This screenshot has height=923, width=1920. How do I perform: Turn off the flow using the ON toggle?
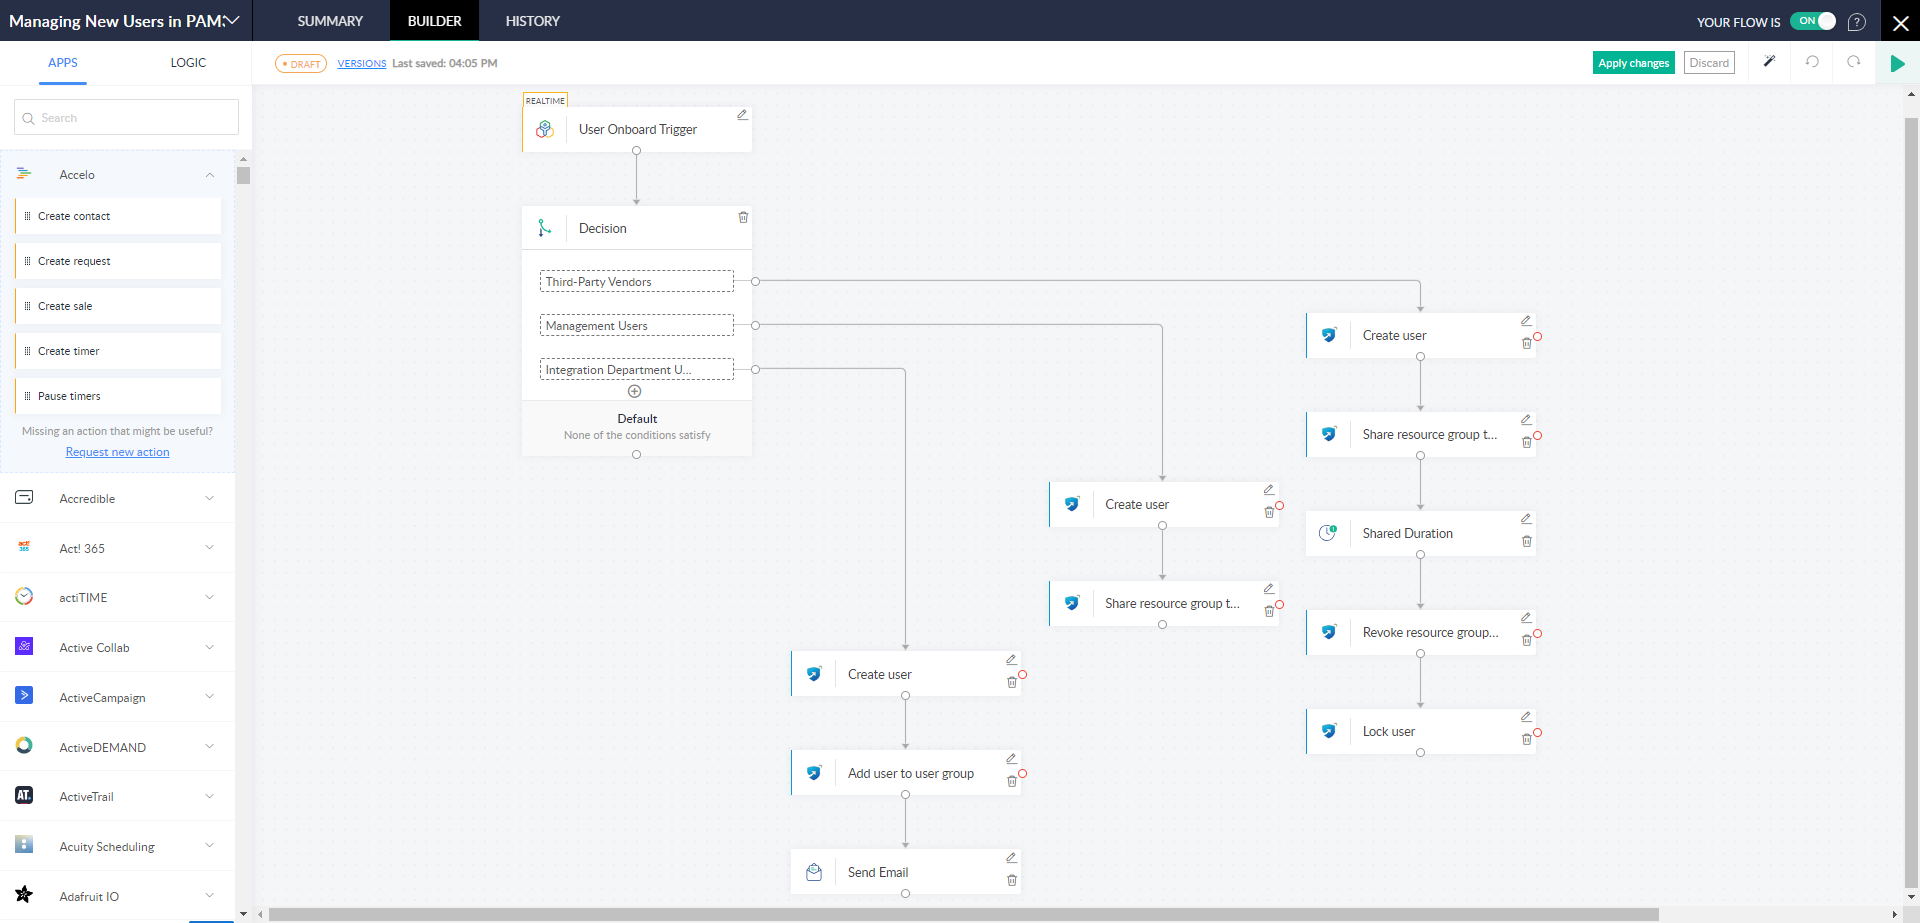1812,20
